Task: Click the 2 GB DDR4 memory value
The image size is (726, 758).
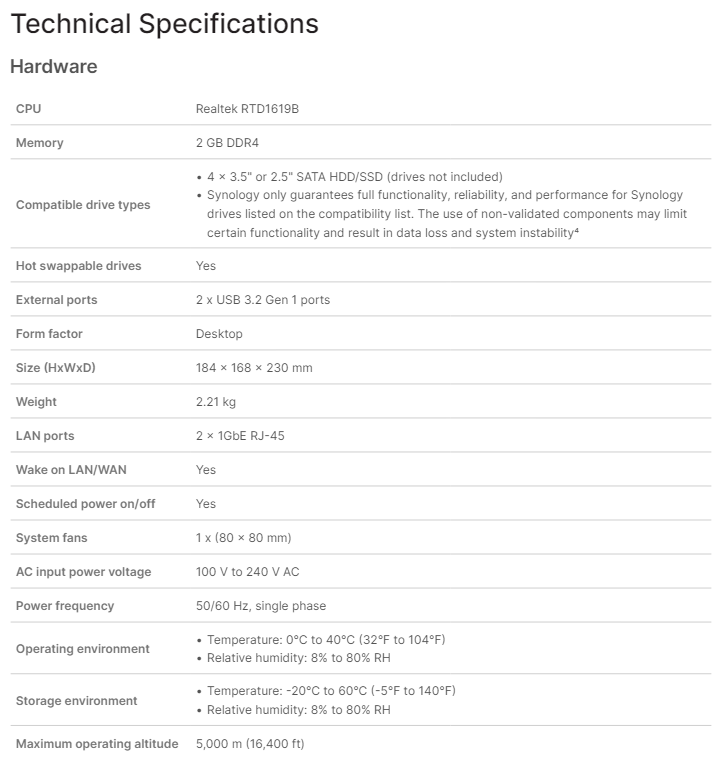Action: click(227, 143)
